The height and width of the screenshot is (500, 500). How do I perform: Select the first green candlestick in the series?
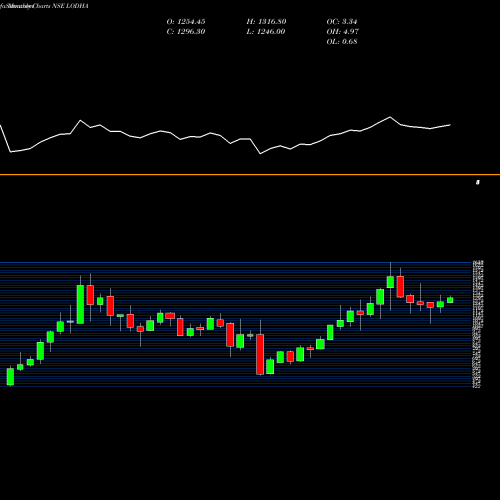click(x=10, y=376)
